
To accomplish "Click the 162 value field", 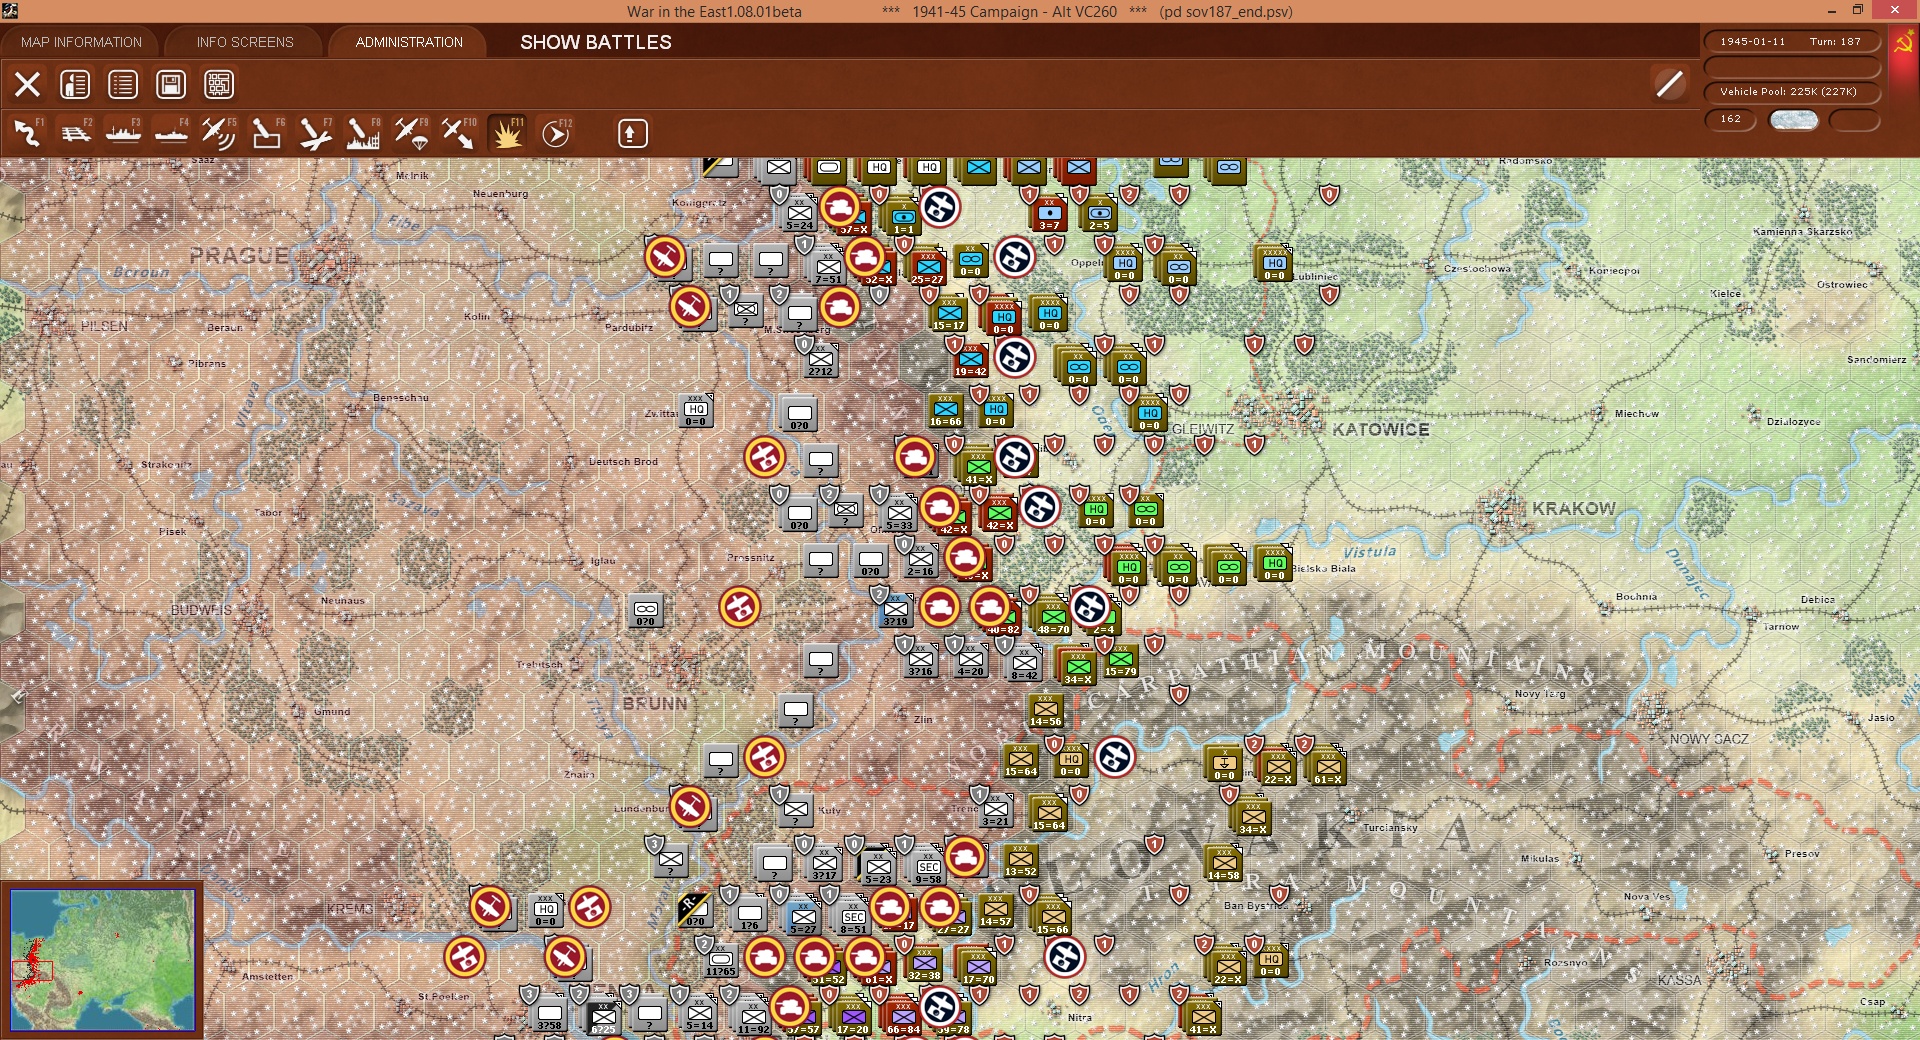I will [x=1730, y=119].
